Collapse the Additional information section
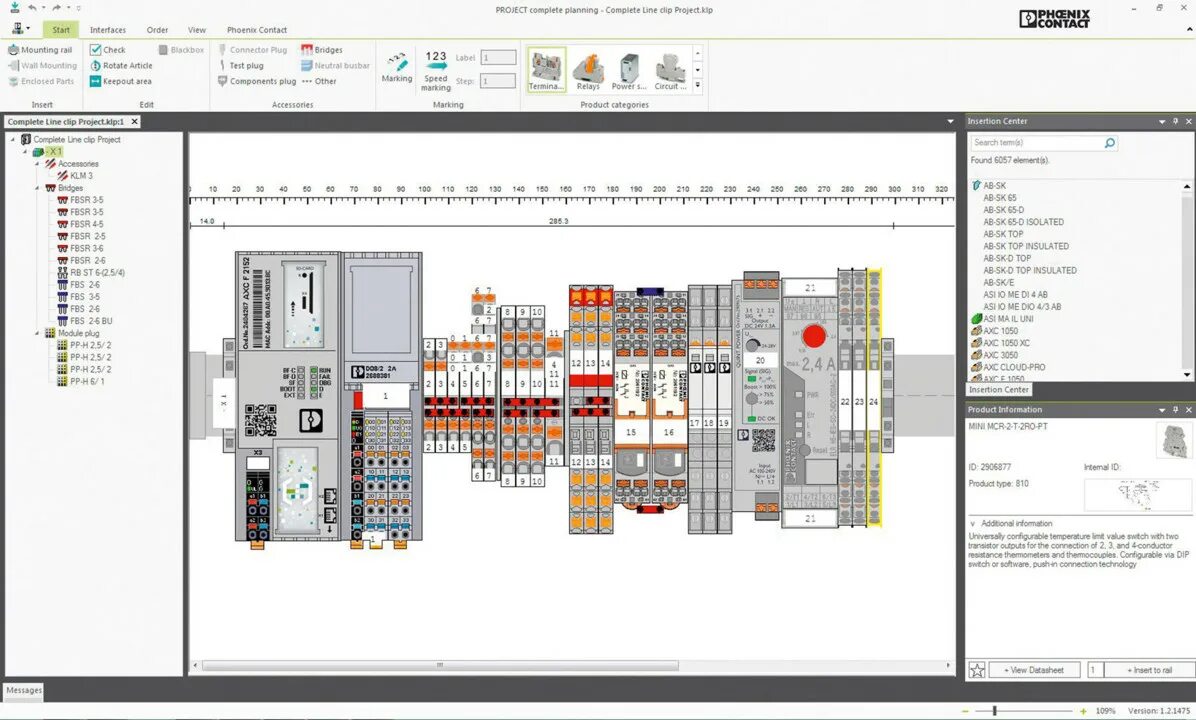Screen dimensions: 1196x720 (x=973, y=524)
